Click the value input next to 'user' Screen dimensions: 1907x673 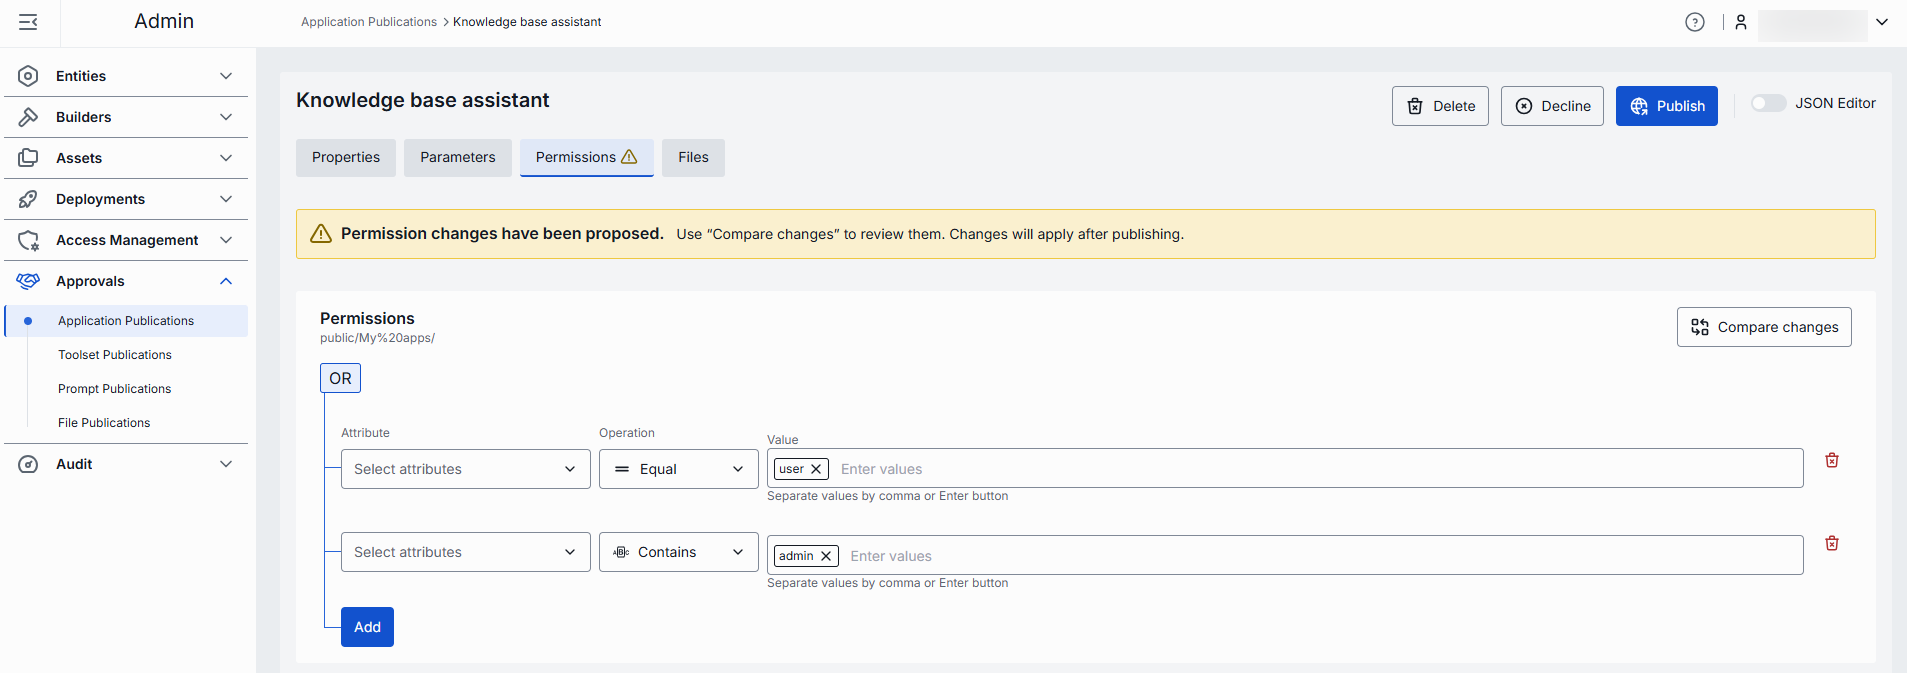click(1300, 469)
